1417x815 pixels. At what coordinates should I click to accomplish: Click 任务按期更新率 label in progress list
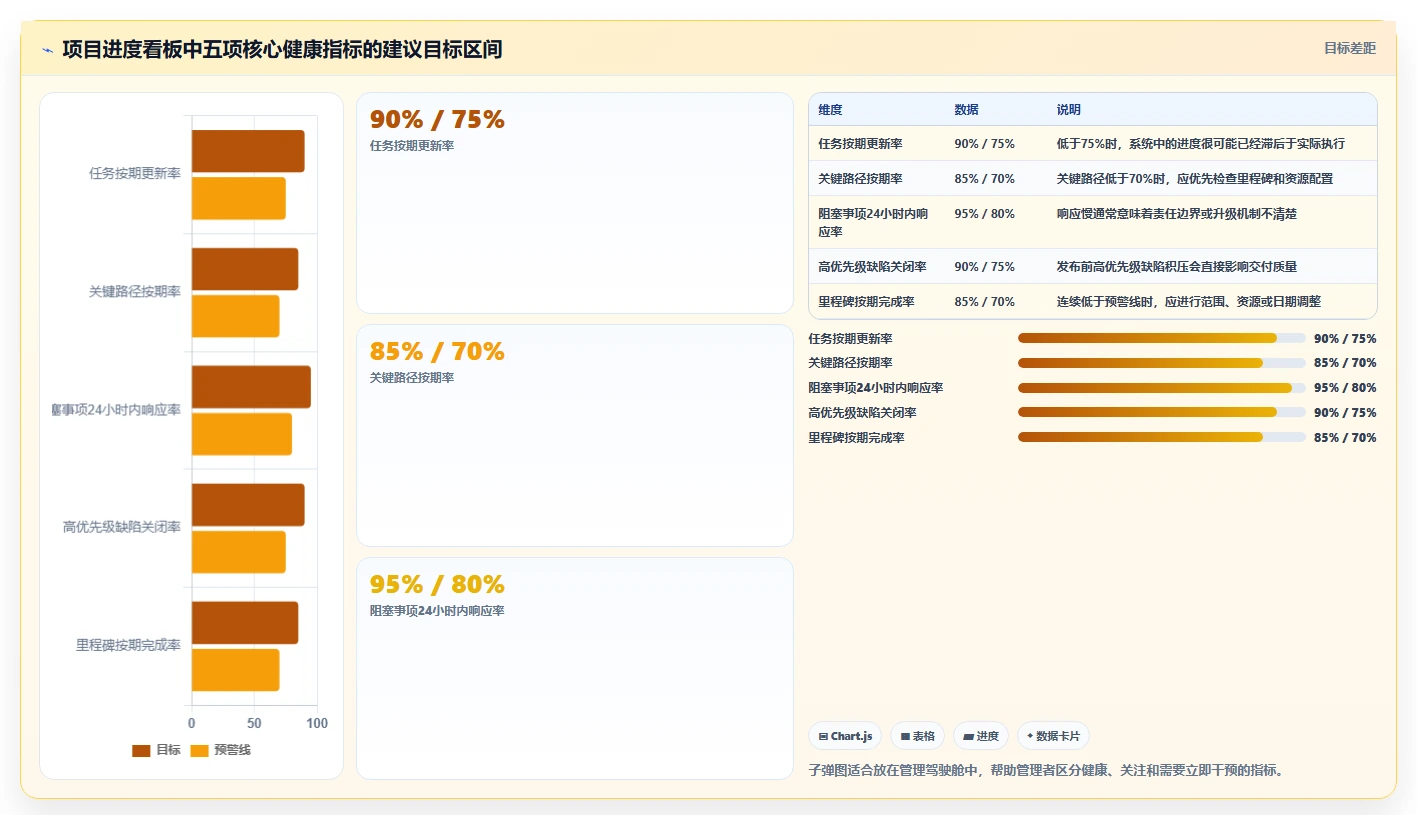pos(850,339)
